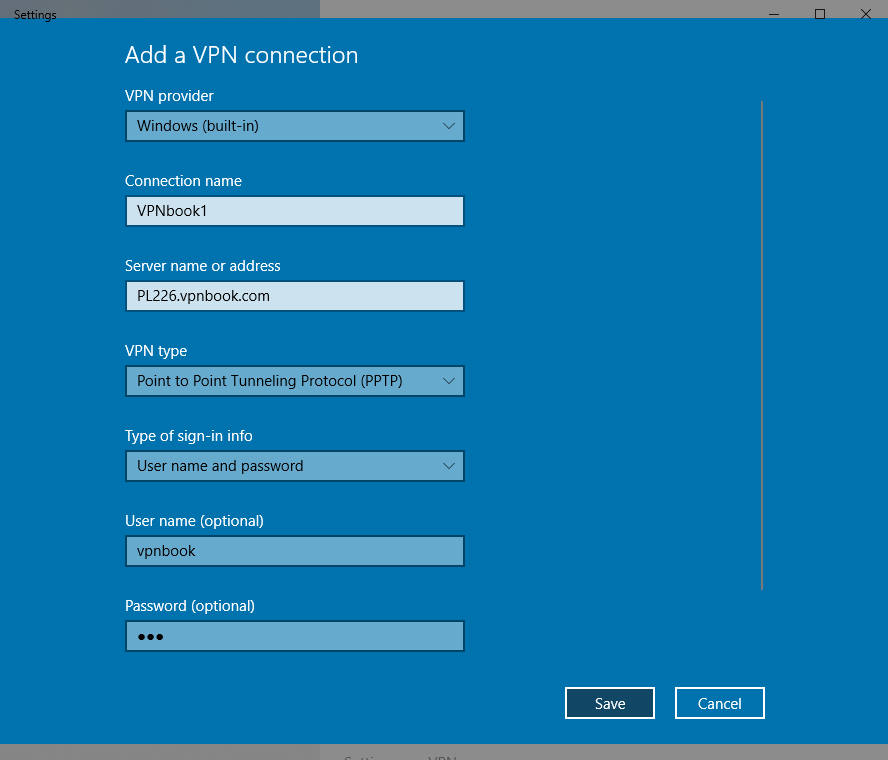Maximize the Settings window

tap(820, 14)
